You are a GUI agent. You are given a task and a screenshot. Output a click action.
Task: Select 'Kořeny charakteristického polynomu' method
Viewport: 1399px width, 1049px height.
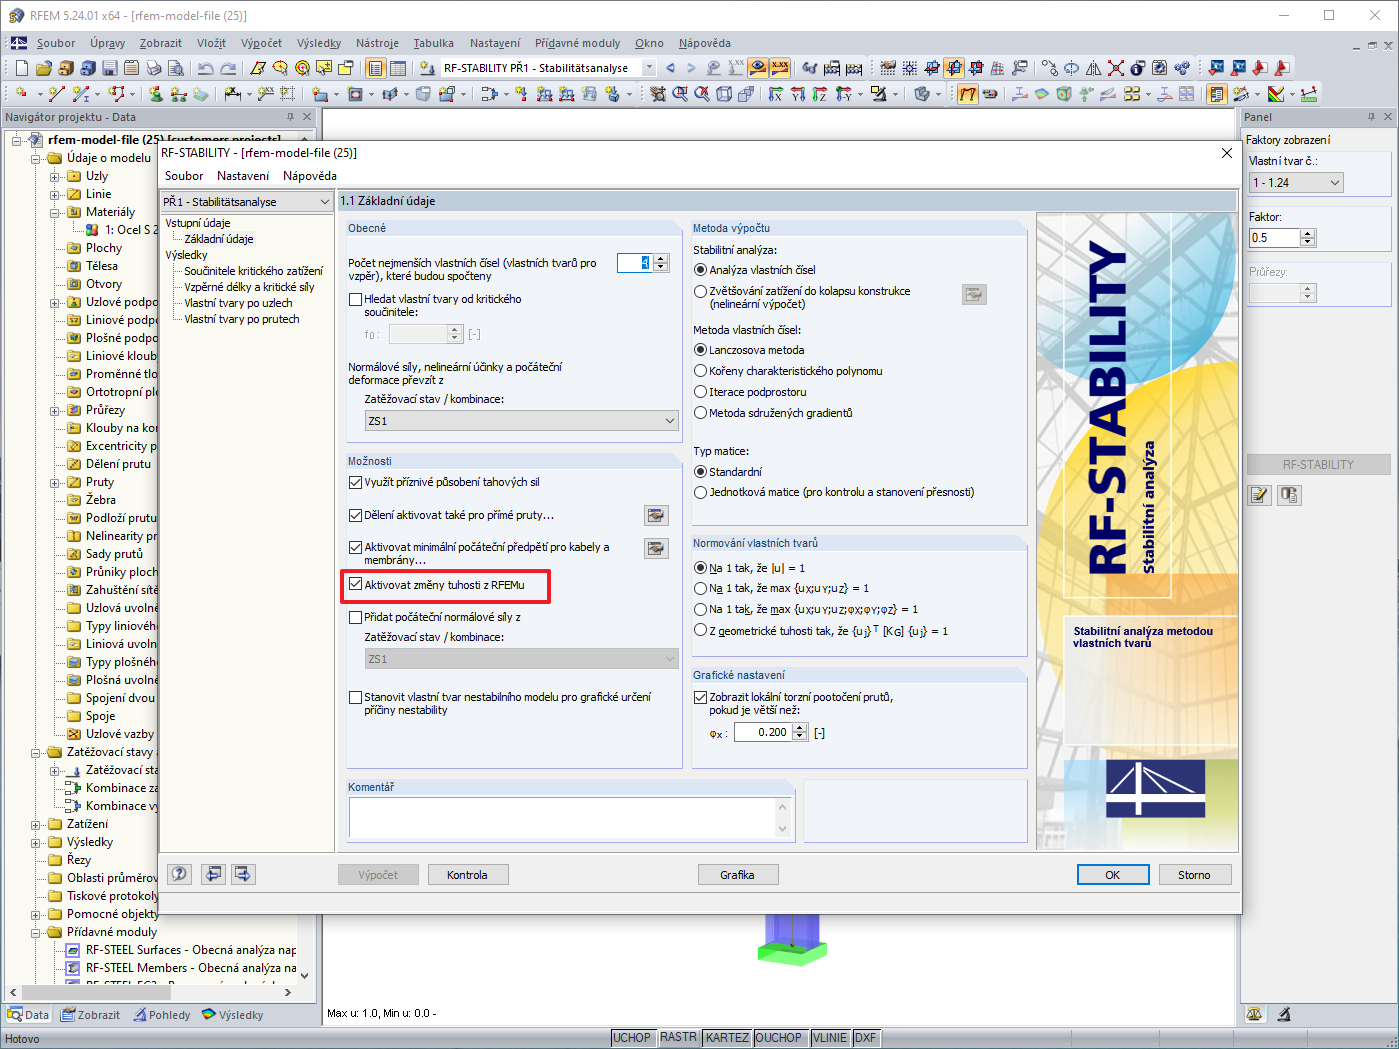coord(701,371)
